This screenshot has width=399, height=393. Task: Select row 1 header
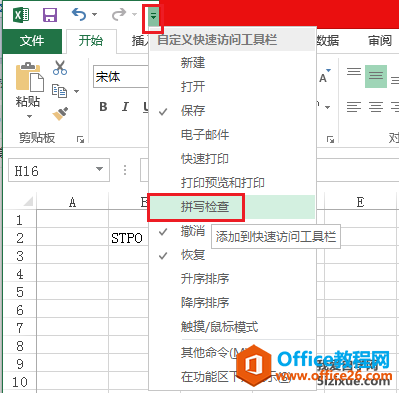pos(19,220)
